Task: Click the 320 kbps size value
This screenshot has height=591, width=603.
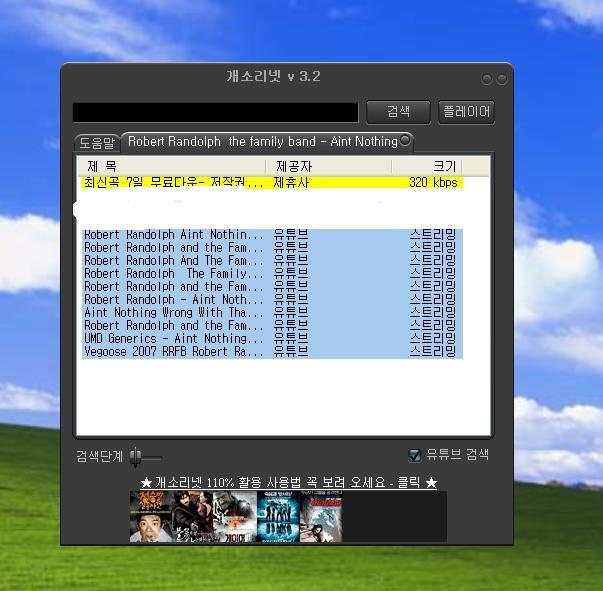Action: click(433, 182)
